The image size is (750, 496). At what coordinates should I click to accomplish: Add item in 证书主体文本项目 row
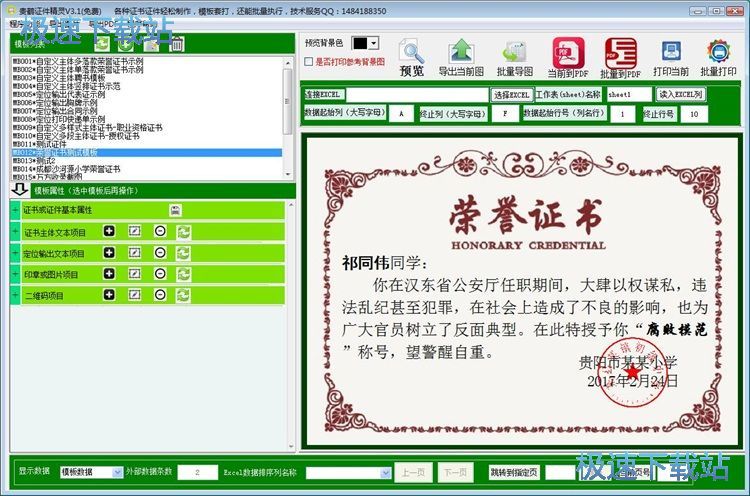109,231
